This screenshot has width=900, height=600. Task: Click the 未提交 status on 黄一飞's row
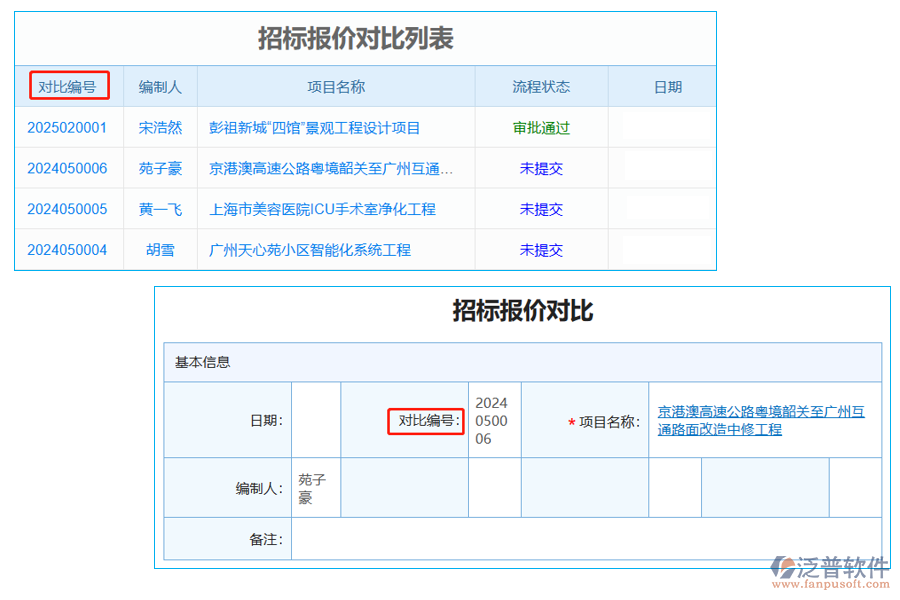click(x=541, y=209)
